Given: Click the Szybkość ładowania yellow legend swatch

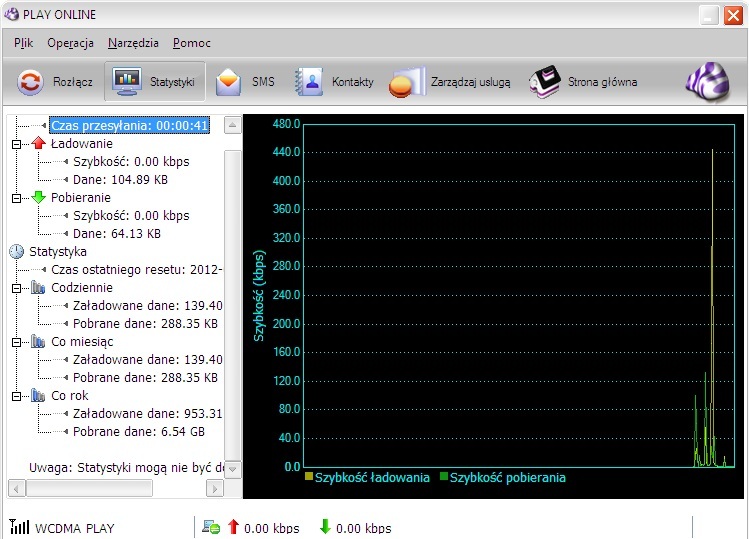Looking at the screenshot, I should [x=309, y=476].
